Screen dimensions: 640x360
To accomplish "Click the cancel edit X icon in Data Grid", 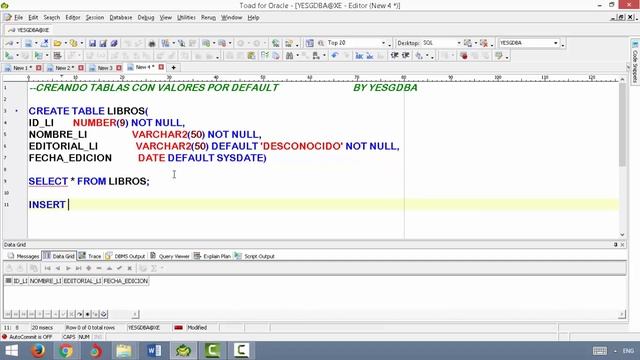I will pyautogui.click(x=129, y=268).
